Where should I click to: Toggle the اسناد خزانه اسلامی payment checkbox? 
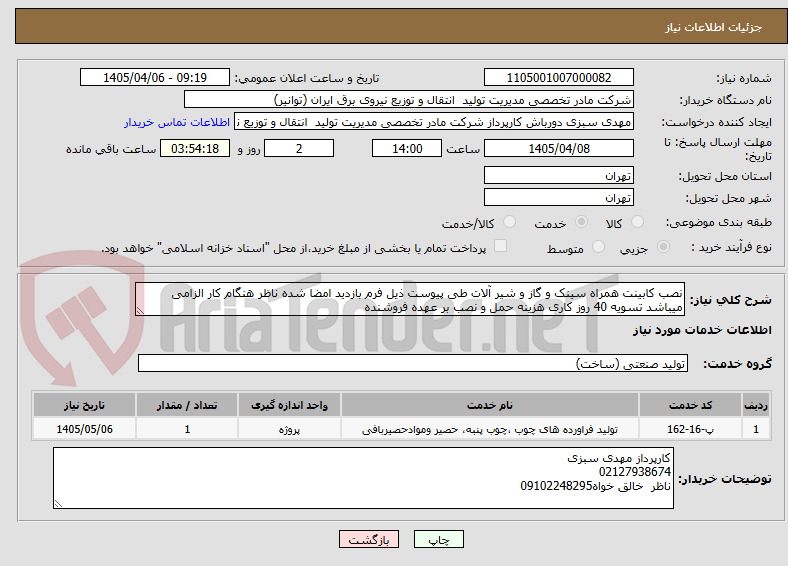coord(500,246)
